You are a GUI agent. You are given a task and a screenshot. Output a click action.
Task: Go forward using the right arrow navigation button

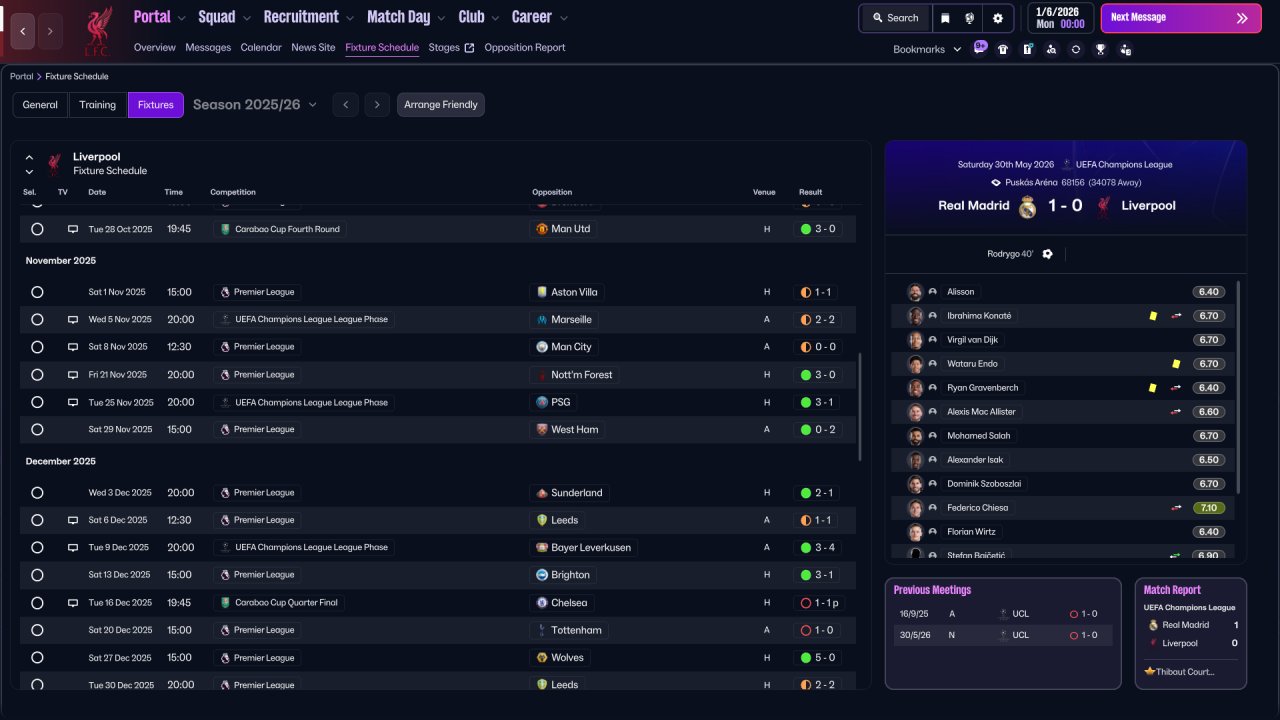point(50,32)
